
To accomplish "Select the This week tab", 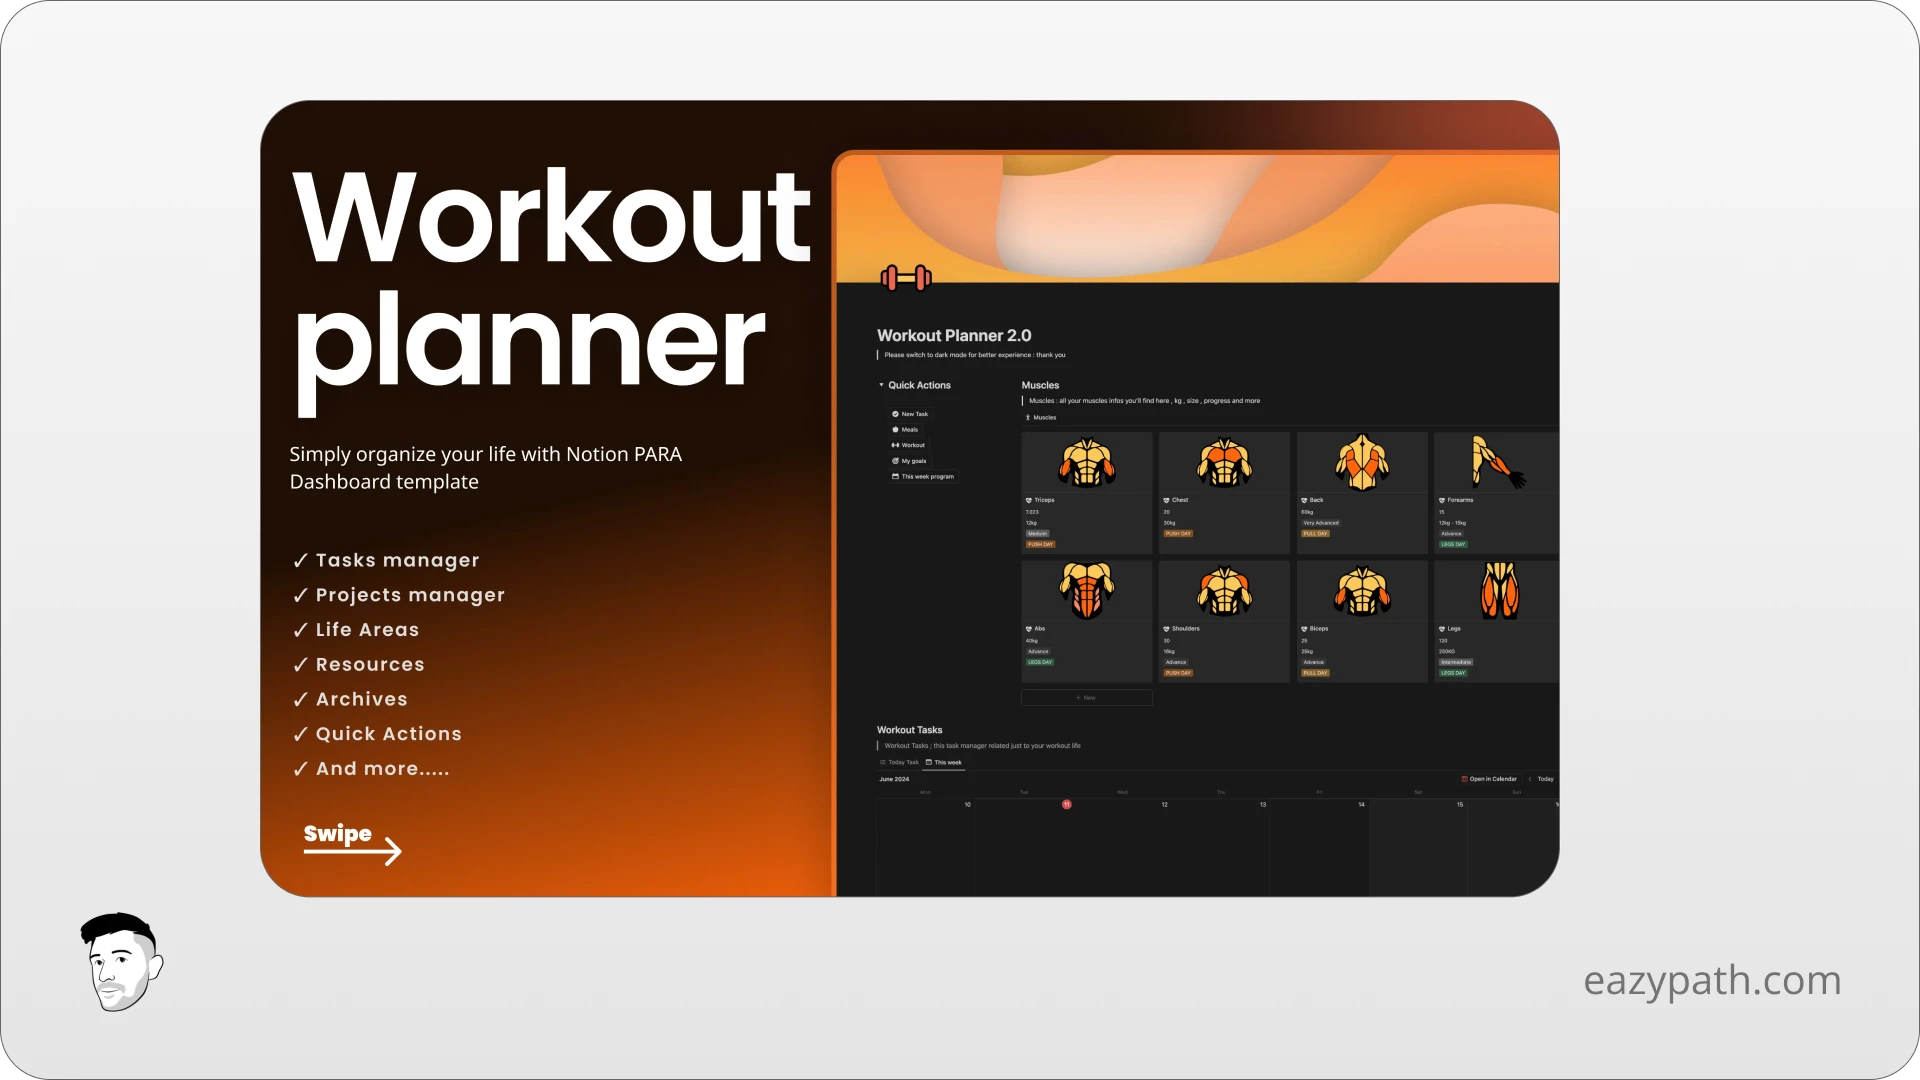I will (x=946, y=762).
